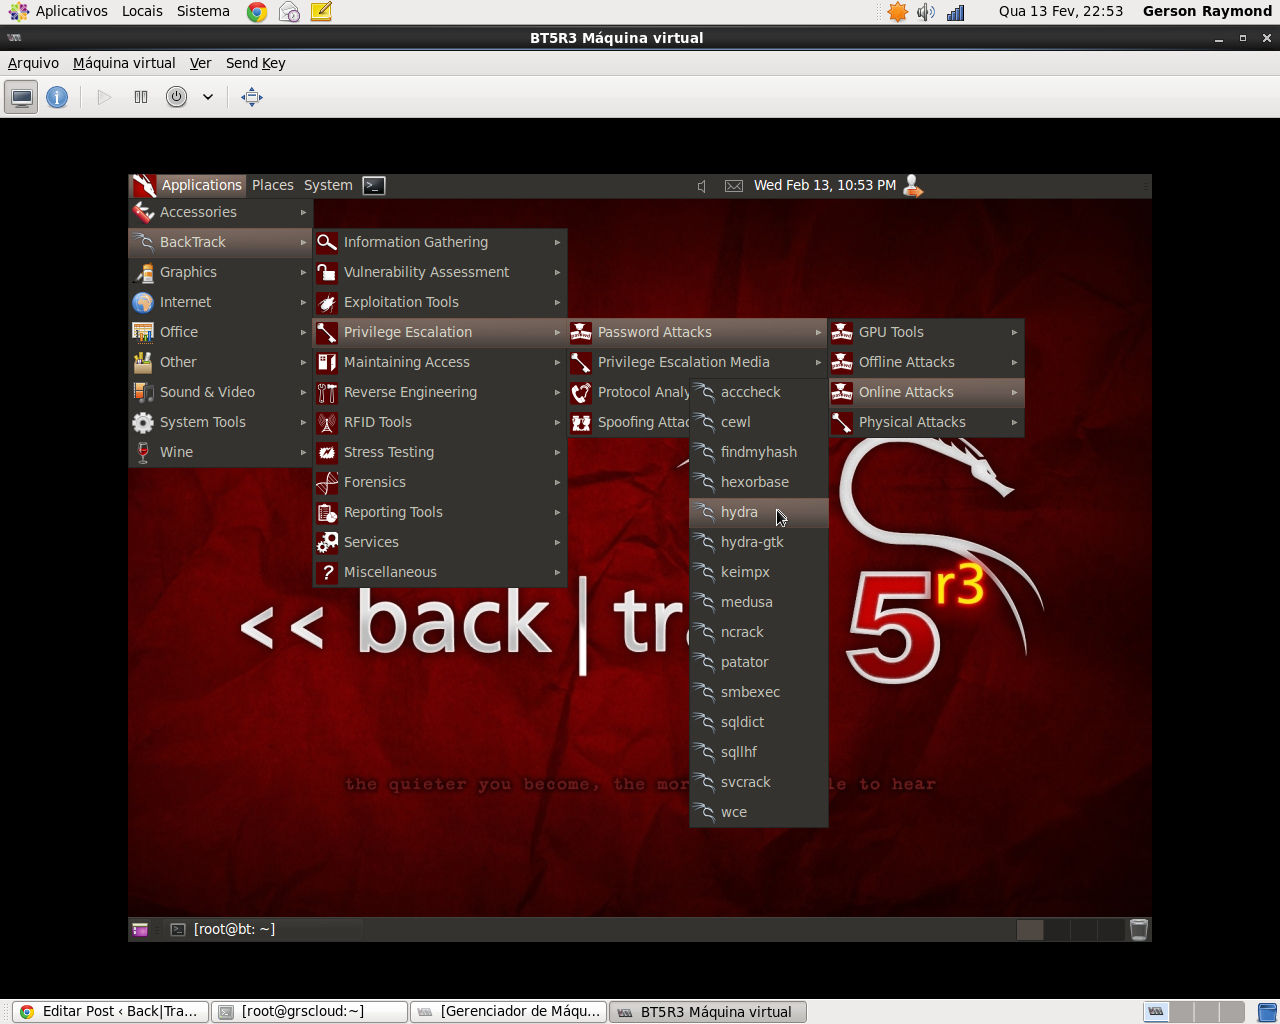
Task: Open Exploitation Tools submenu
Action: click(x=440, y=302)
